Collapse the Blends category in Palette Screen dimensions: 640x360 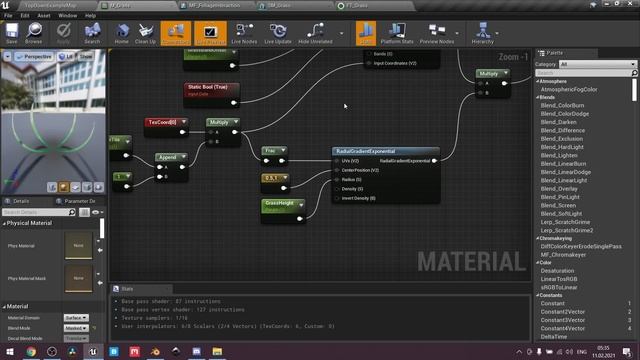coord(538,97)
